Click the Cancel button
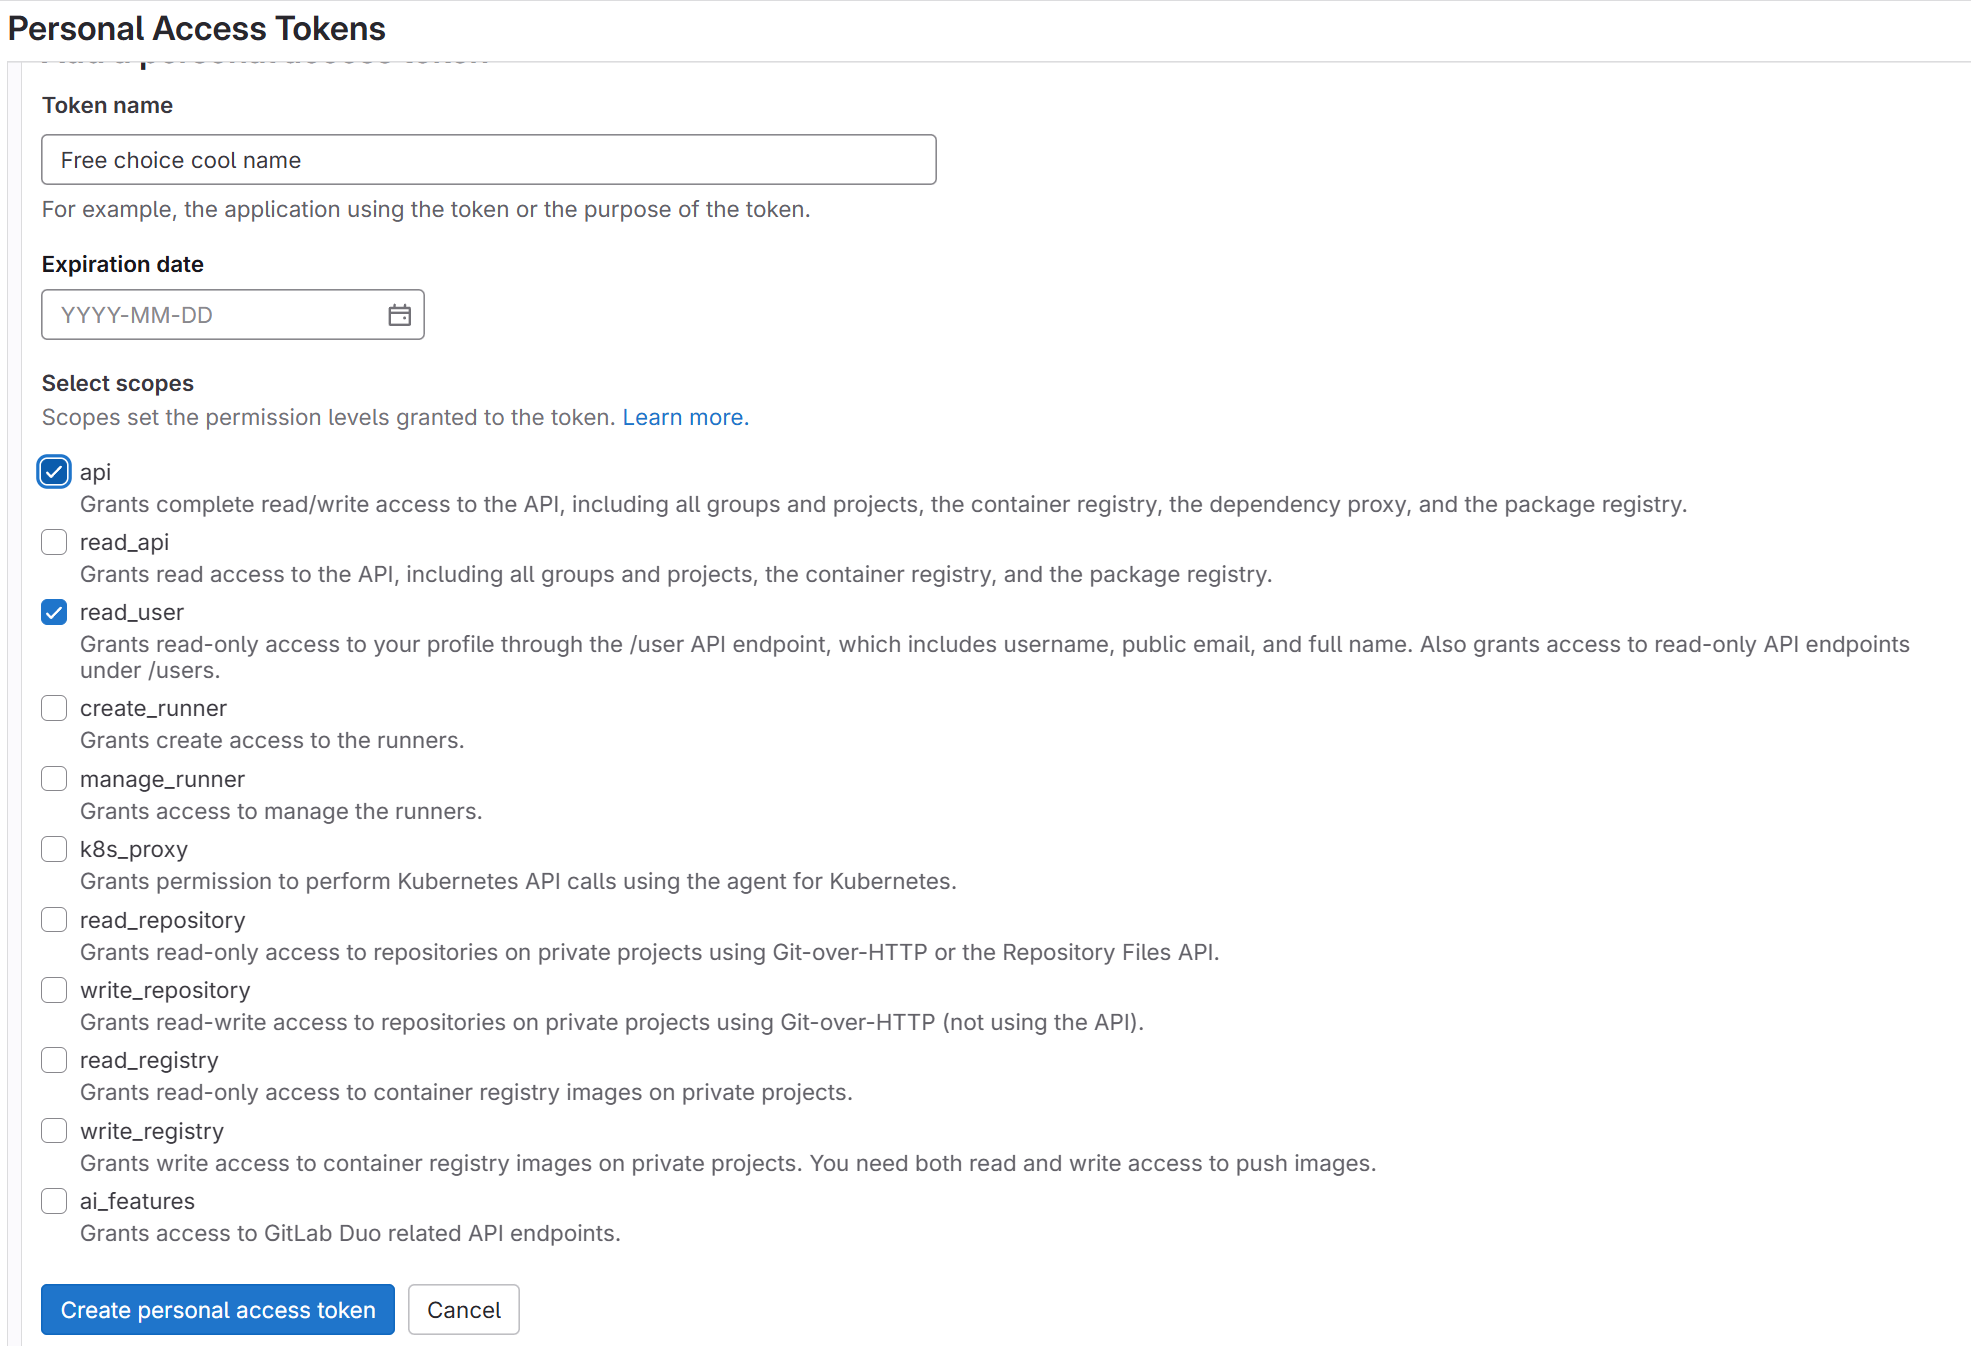1971x1346 pixels. click(x=463, y=1309)
